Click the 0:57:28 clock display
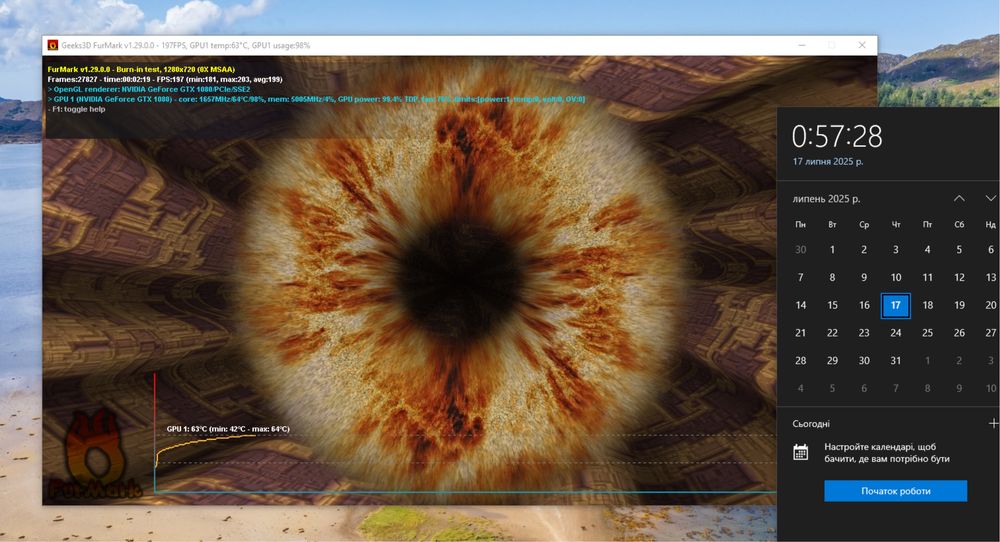 [x=837, y=136]
